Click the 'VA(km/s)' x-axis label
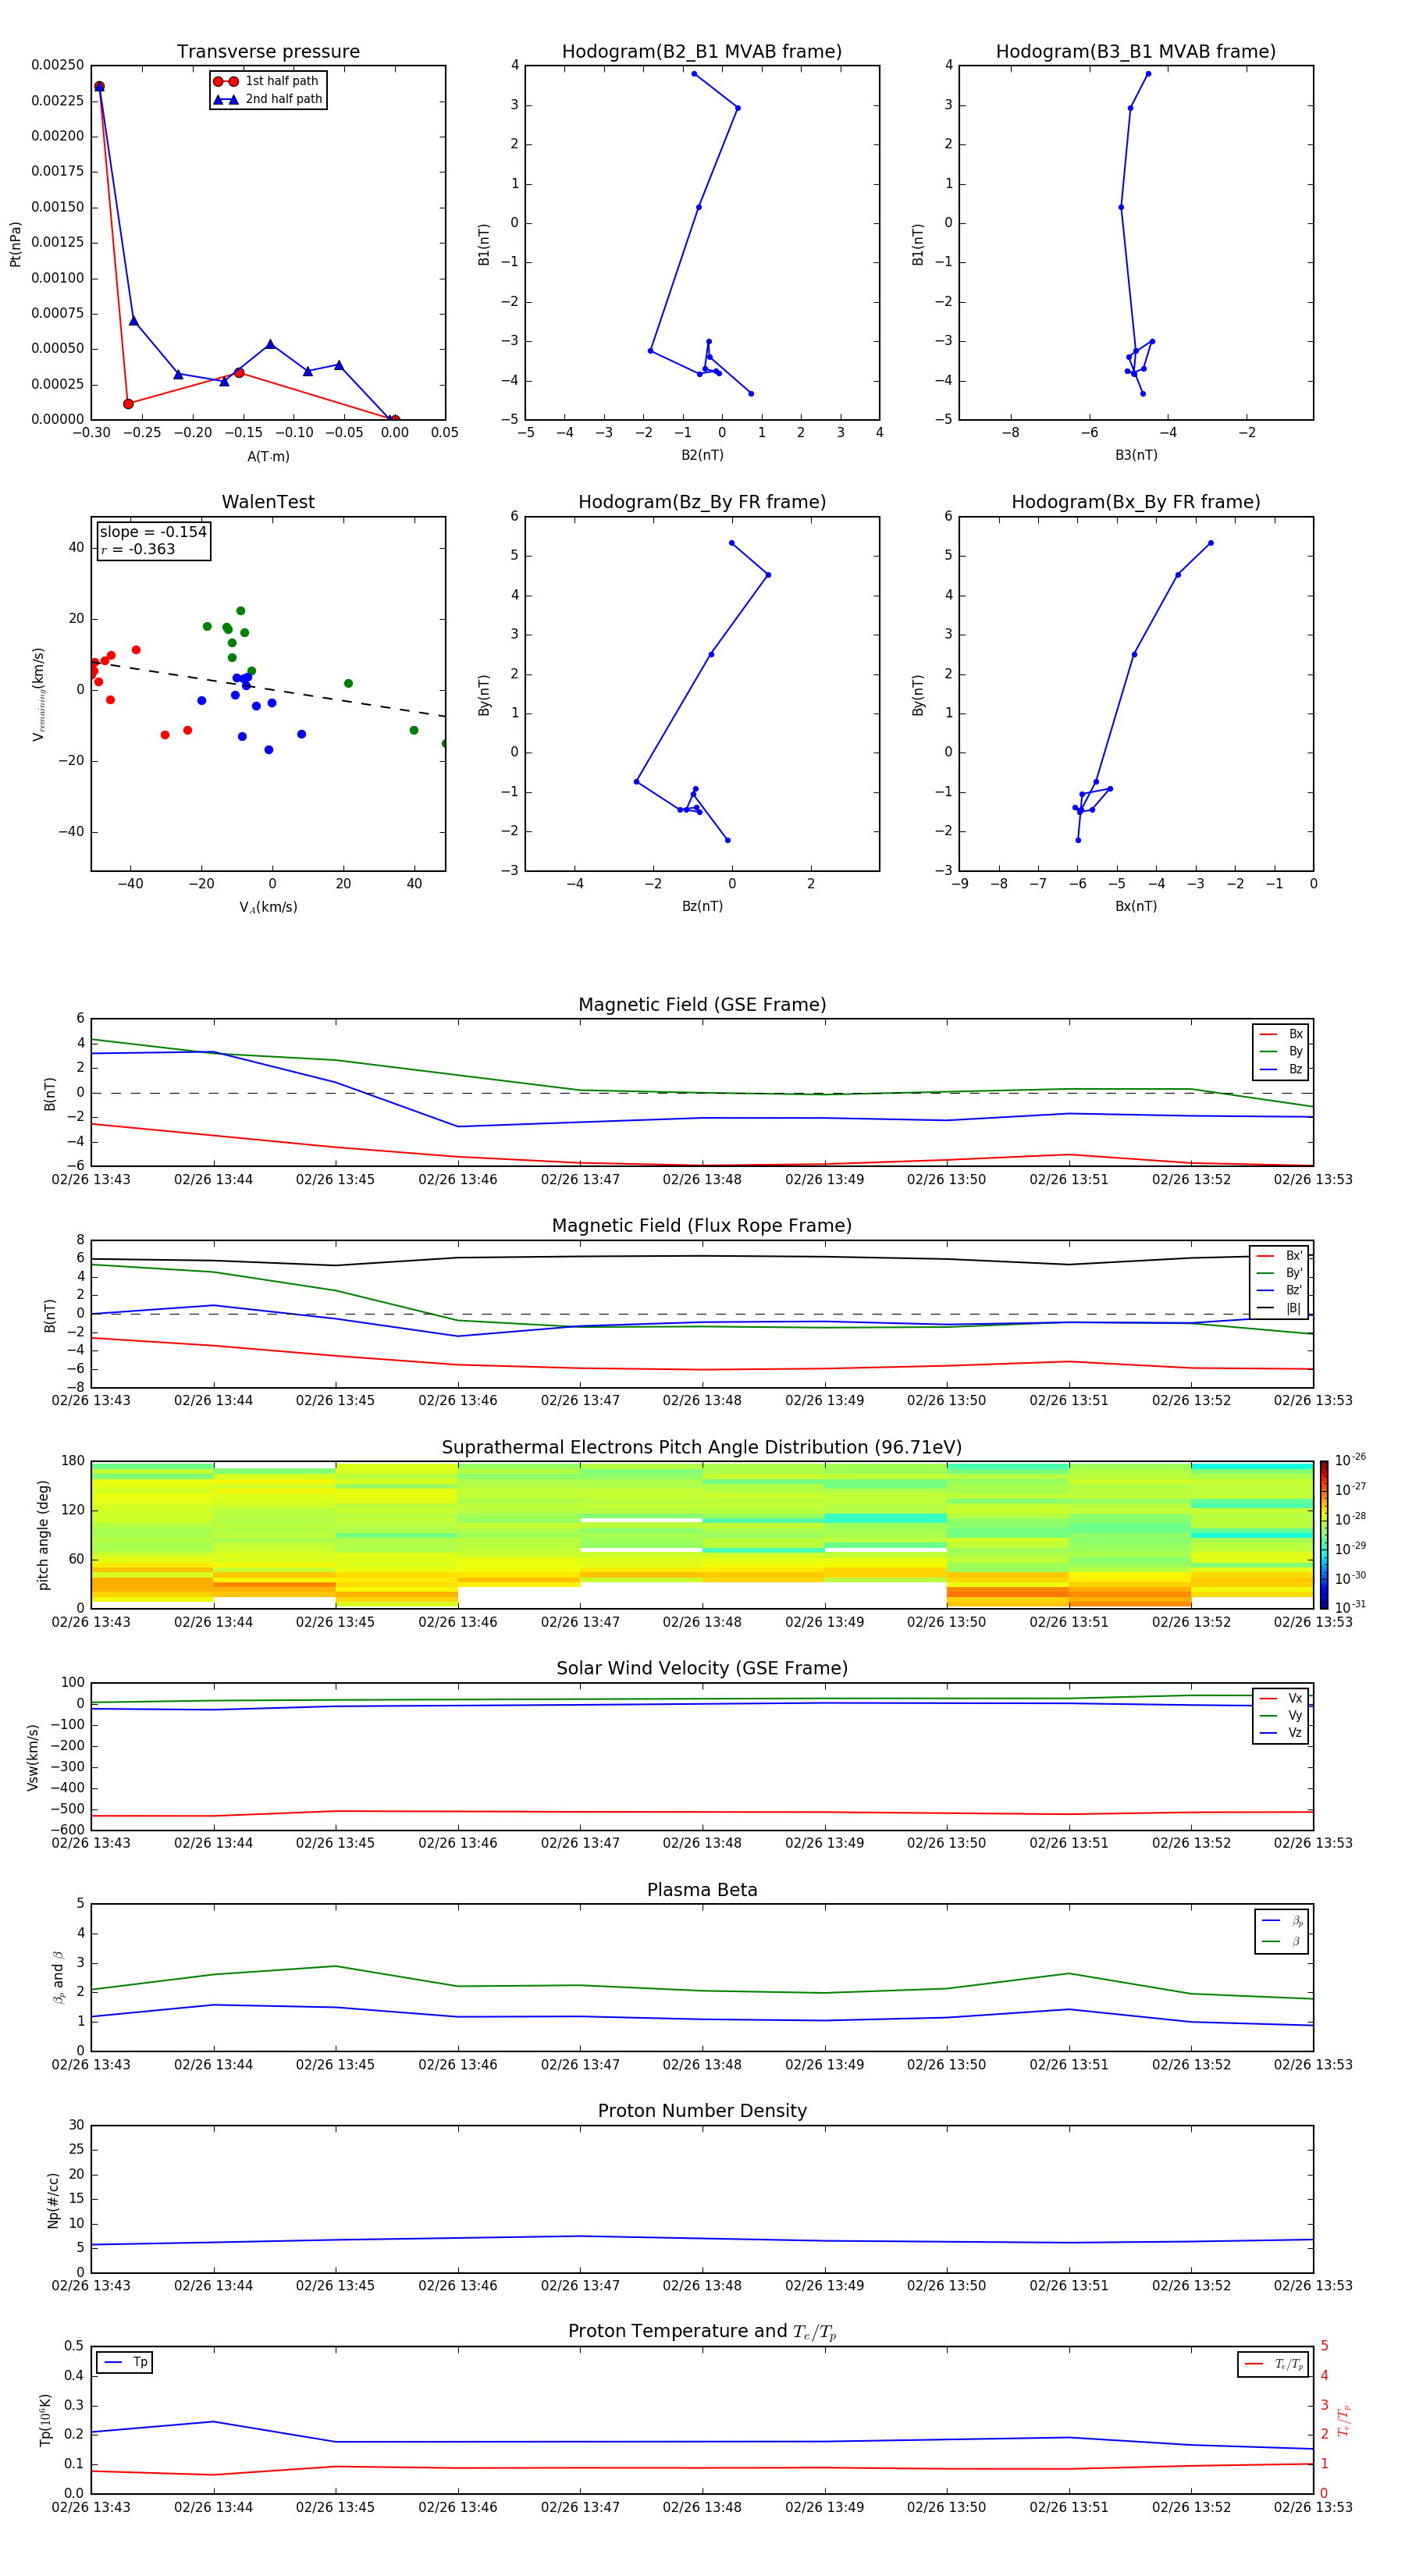 (x=268, y=907)
